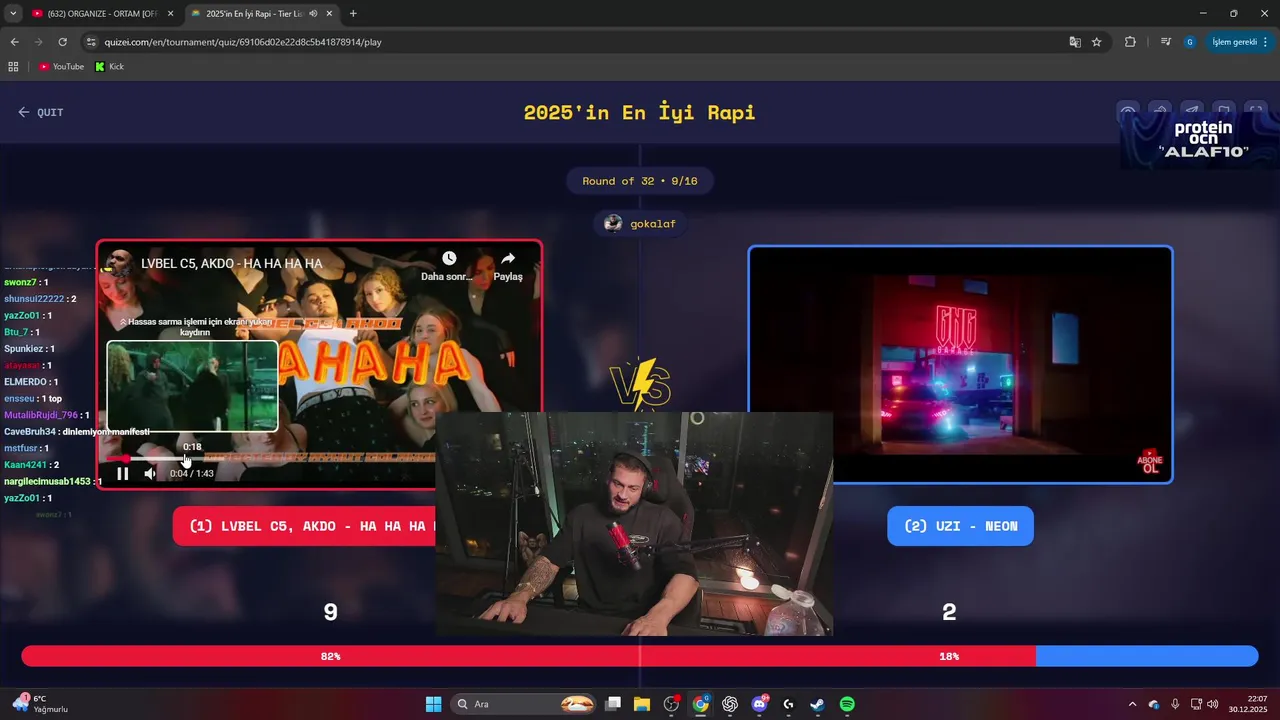Image resolution: width=1280 pixels, height=720 pixels.
Task: Open Discord from the taskbar
Action: coord(759,704)
